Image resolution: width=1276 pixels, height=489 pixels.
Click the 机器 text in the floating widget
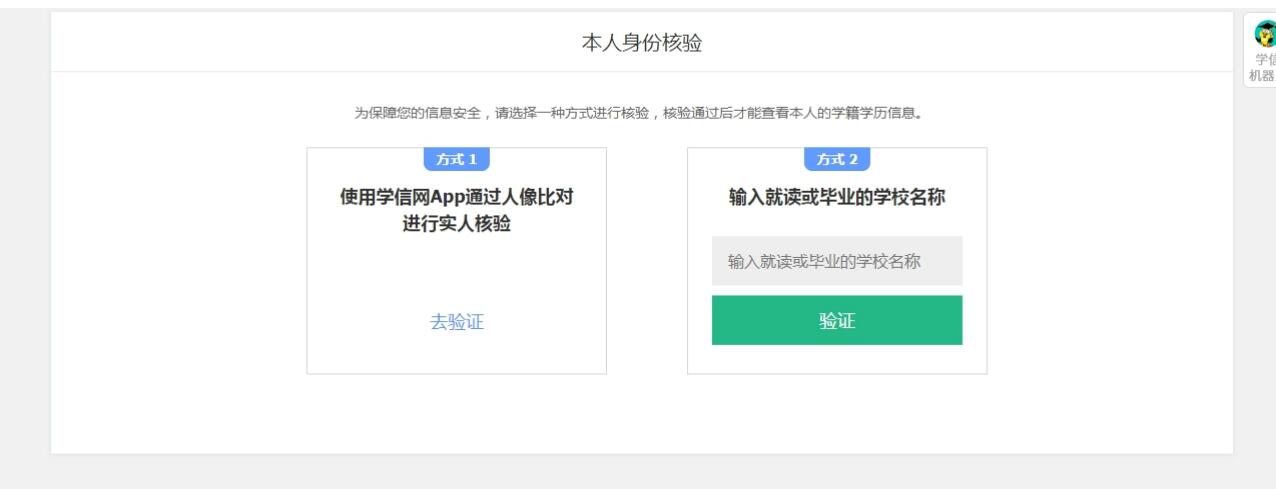tap(1262, 75)
